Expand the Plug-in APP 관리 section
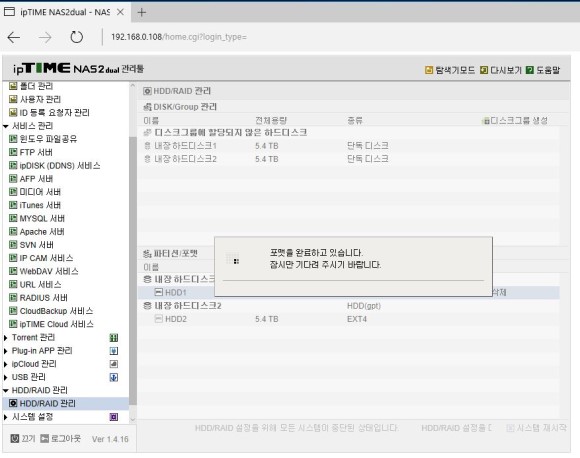Viewport: 580px width, 458px height. click(6, 351)
